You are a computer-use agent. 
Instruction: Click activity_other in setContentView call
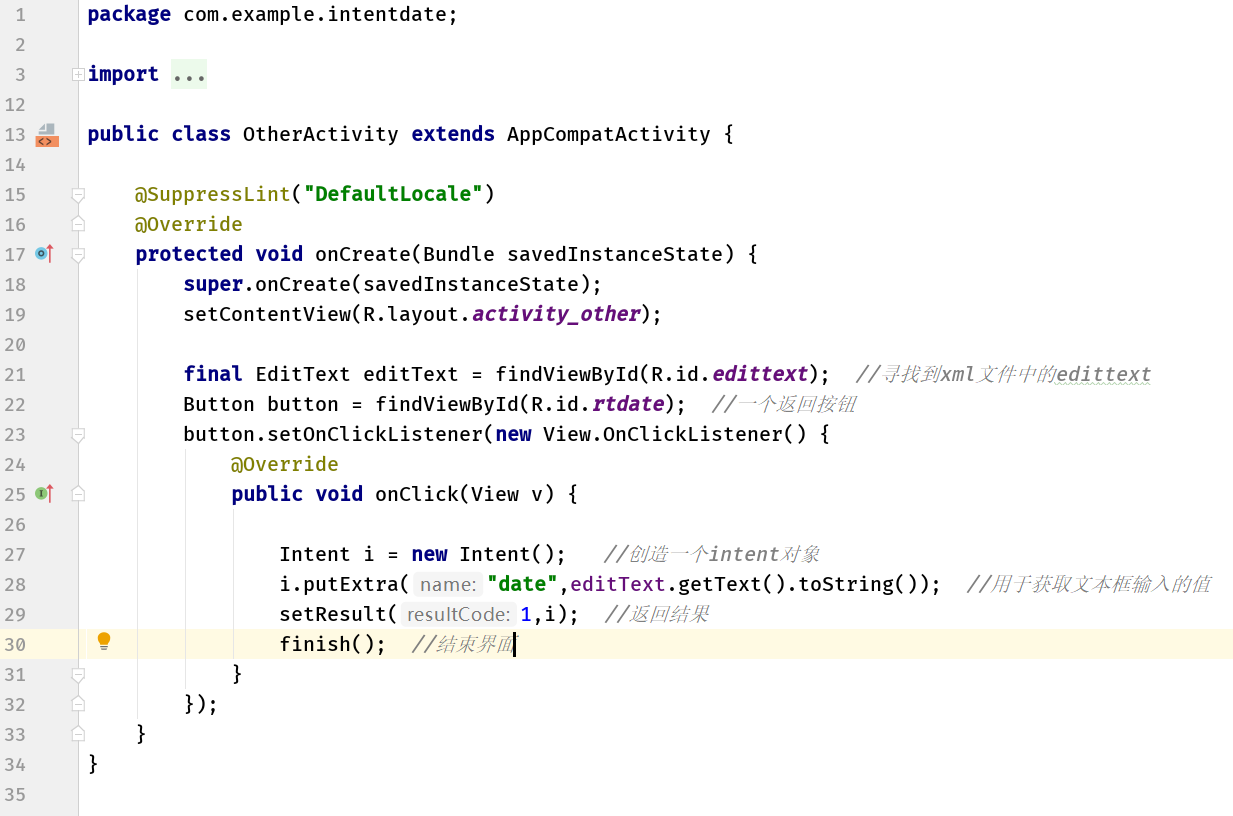tap(556, 314)
